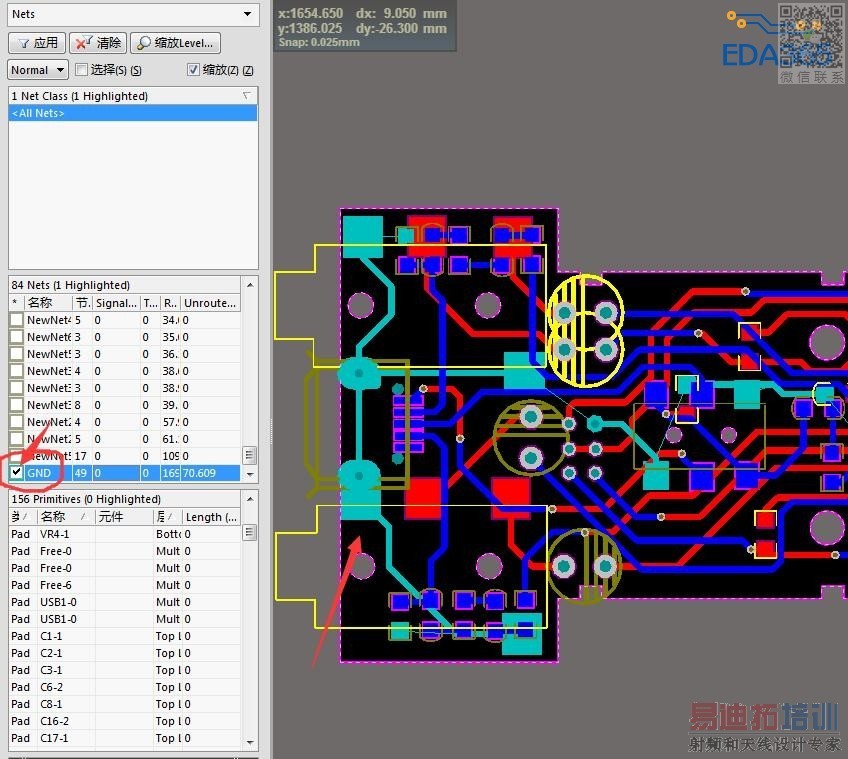Click the 156 Primitives list header

[x=125, y=499]
